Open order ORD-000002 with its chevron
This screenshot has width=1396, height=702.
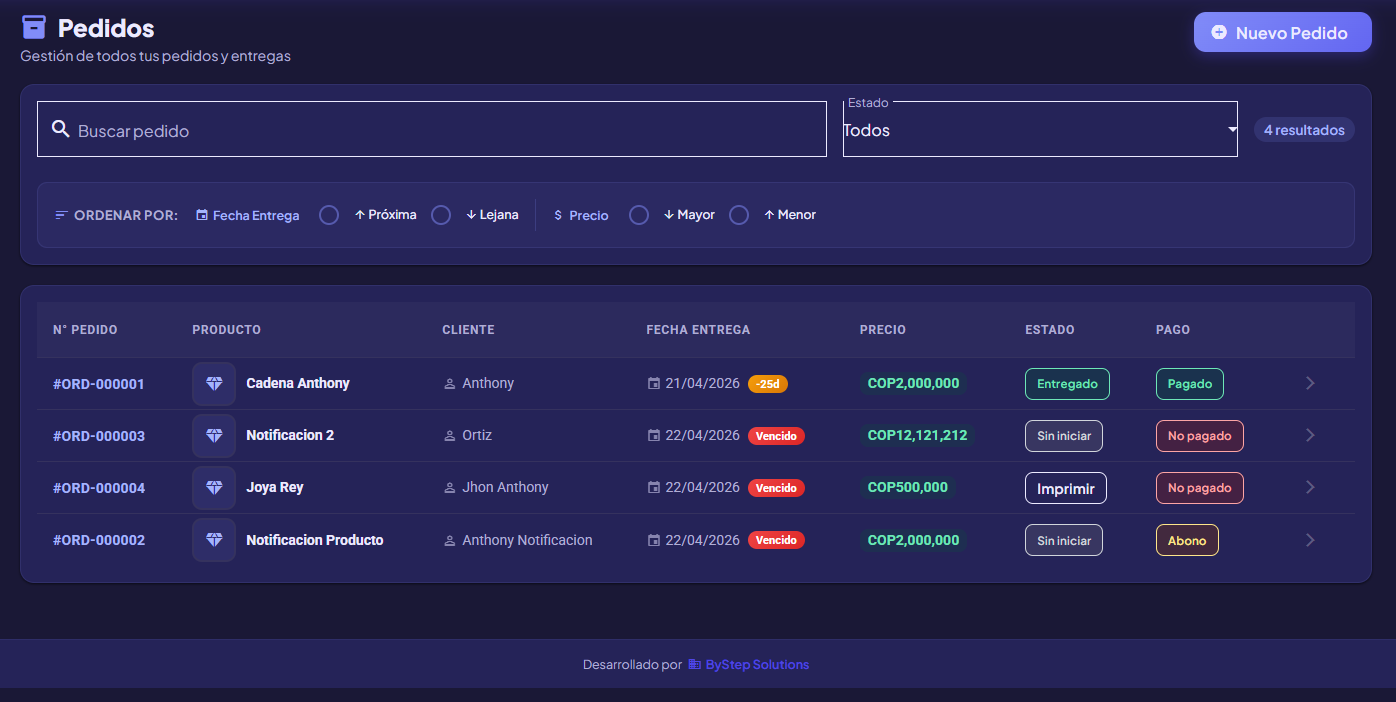coord(1310,540)
